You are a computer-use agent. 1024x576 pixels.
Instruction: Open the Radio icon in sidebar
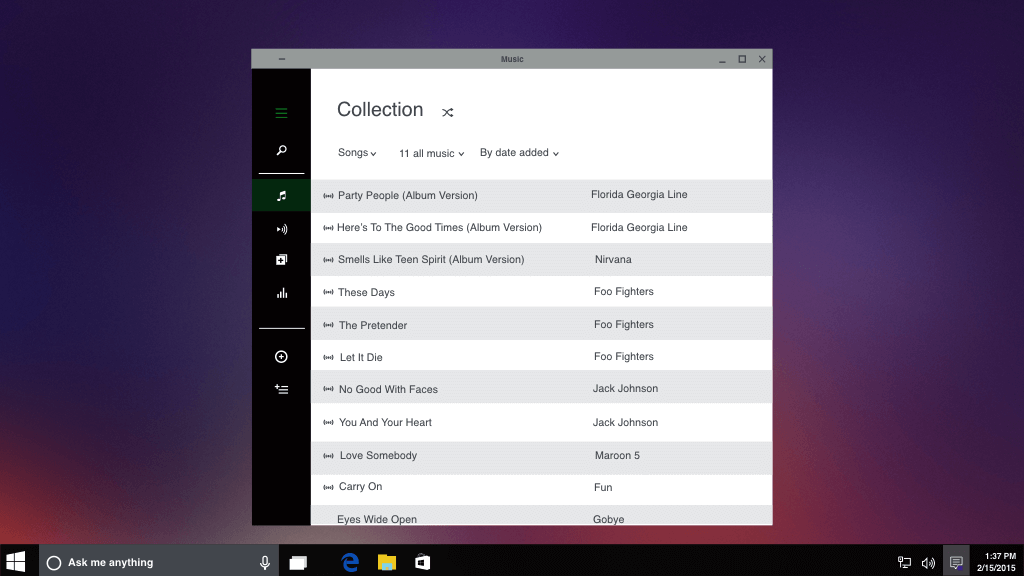pos(281,229)
